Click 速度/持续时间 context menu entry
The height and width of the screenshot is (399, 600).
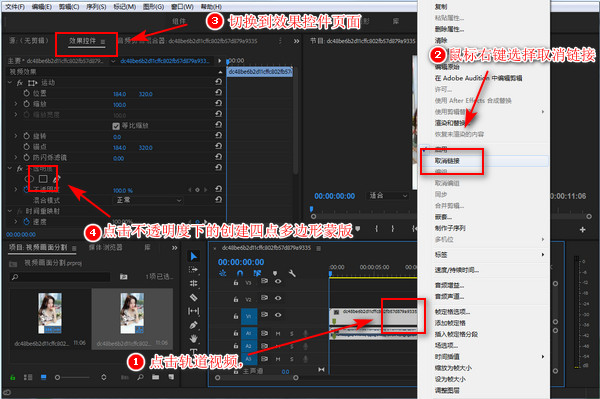(x=457, y=270)
